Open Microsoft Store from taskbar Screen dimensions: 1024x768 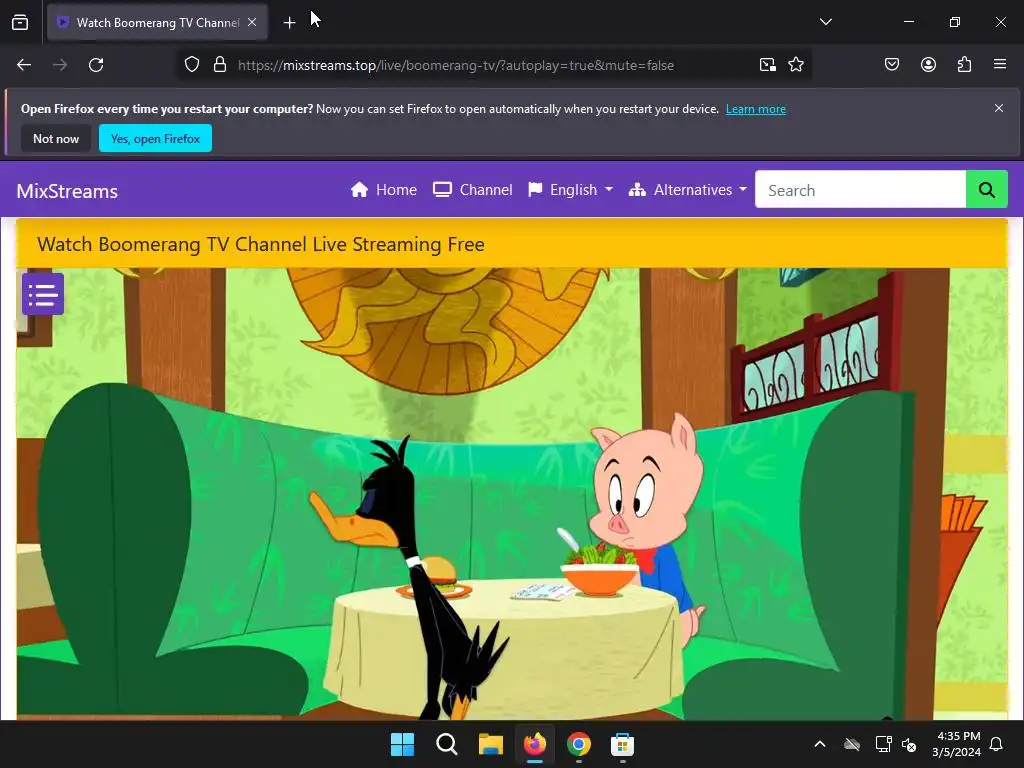[x=622, y=744]
